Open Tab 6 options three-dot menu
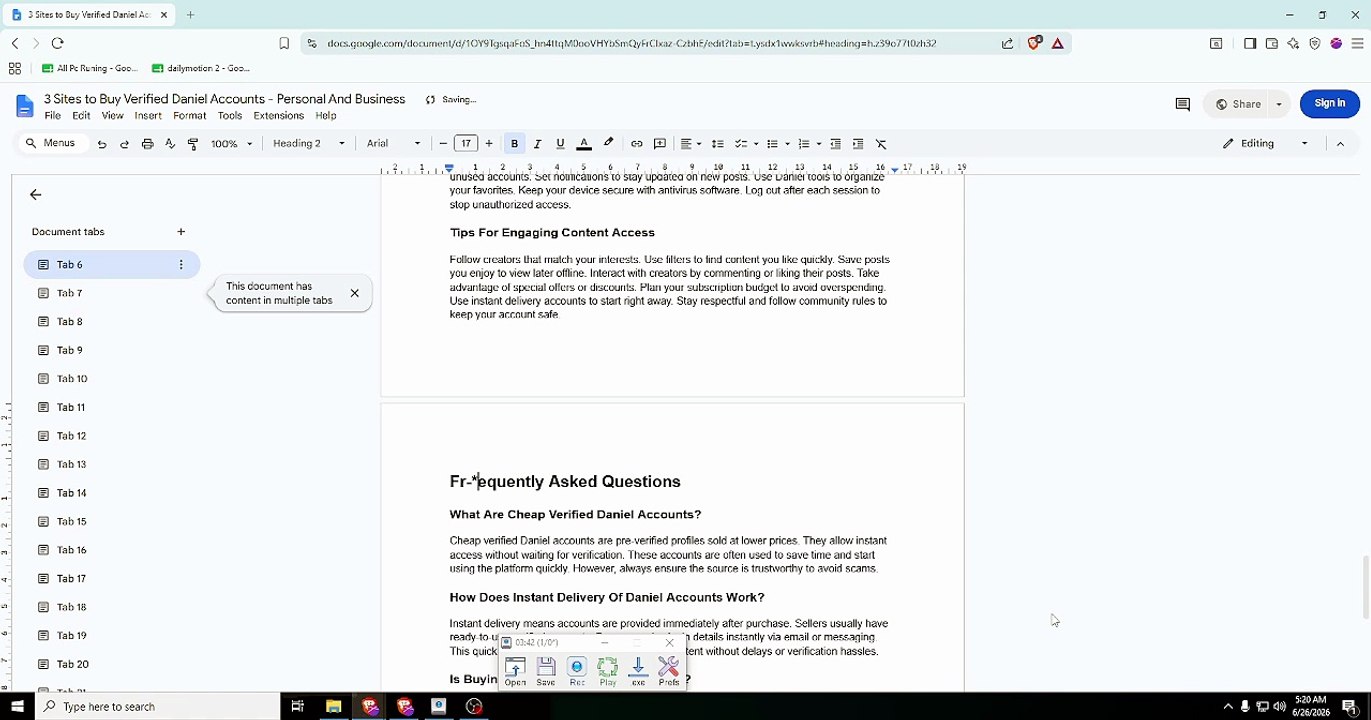The image size is (1371, 720). click(x=181, y=265)
